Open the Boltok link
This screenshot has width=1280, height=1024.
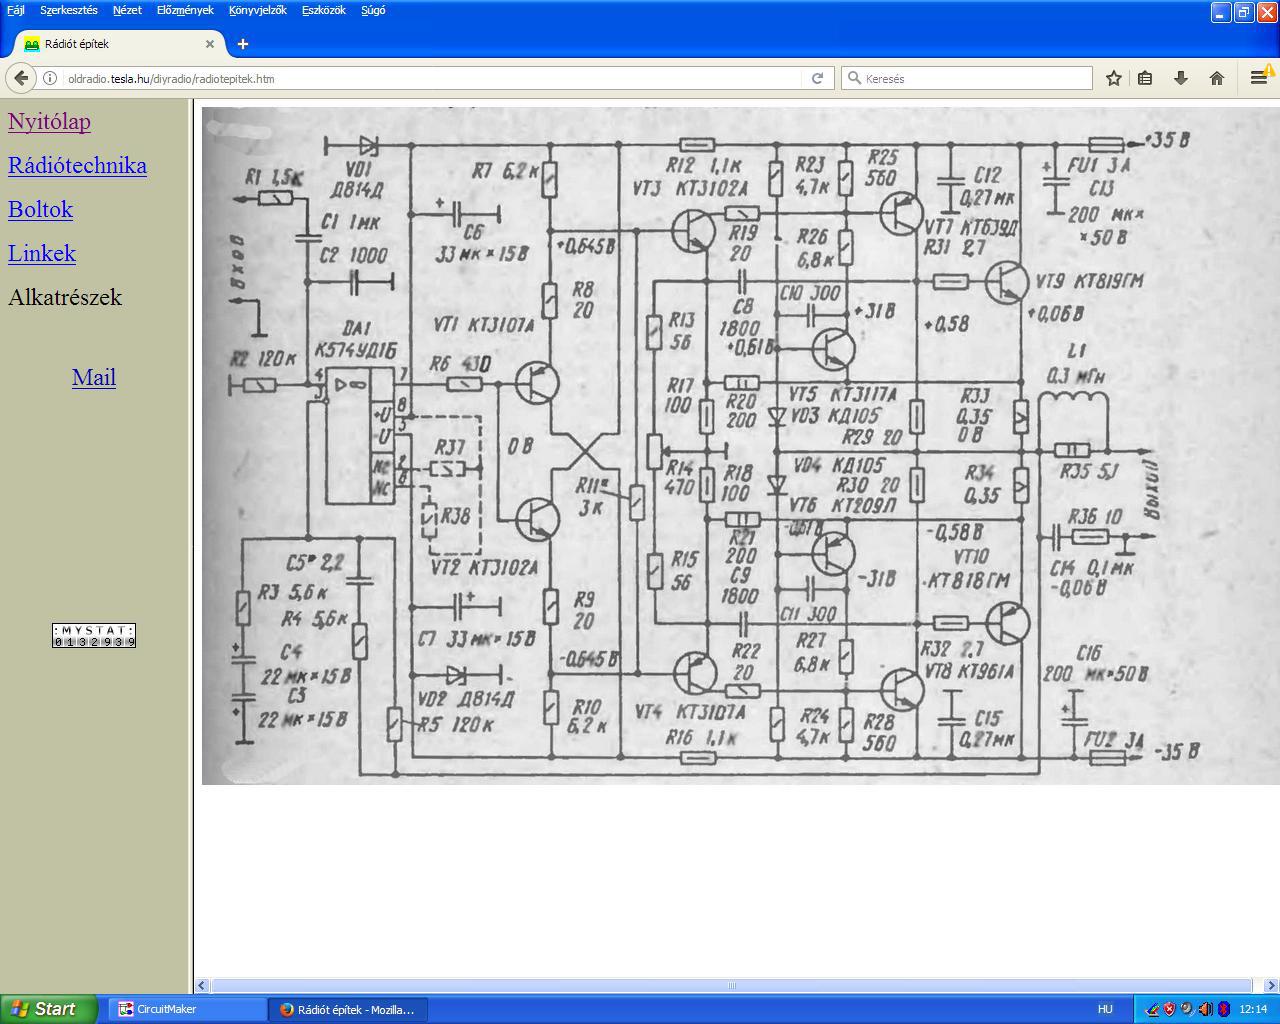click(x=40, y=209)
